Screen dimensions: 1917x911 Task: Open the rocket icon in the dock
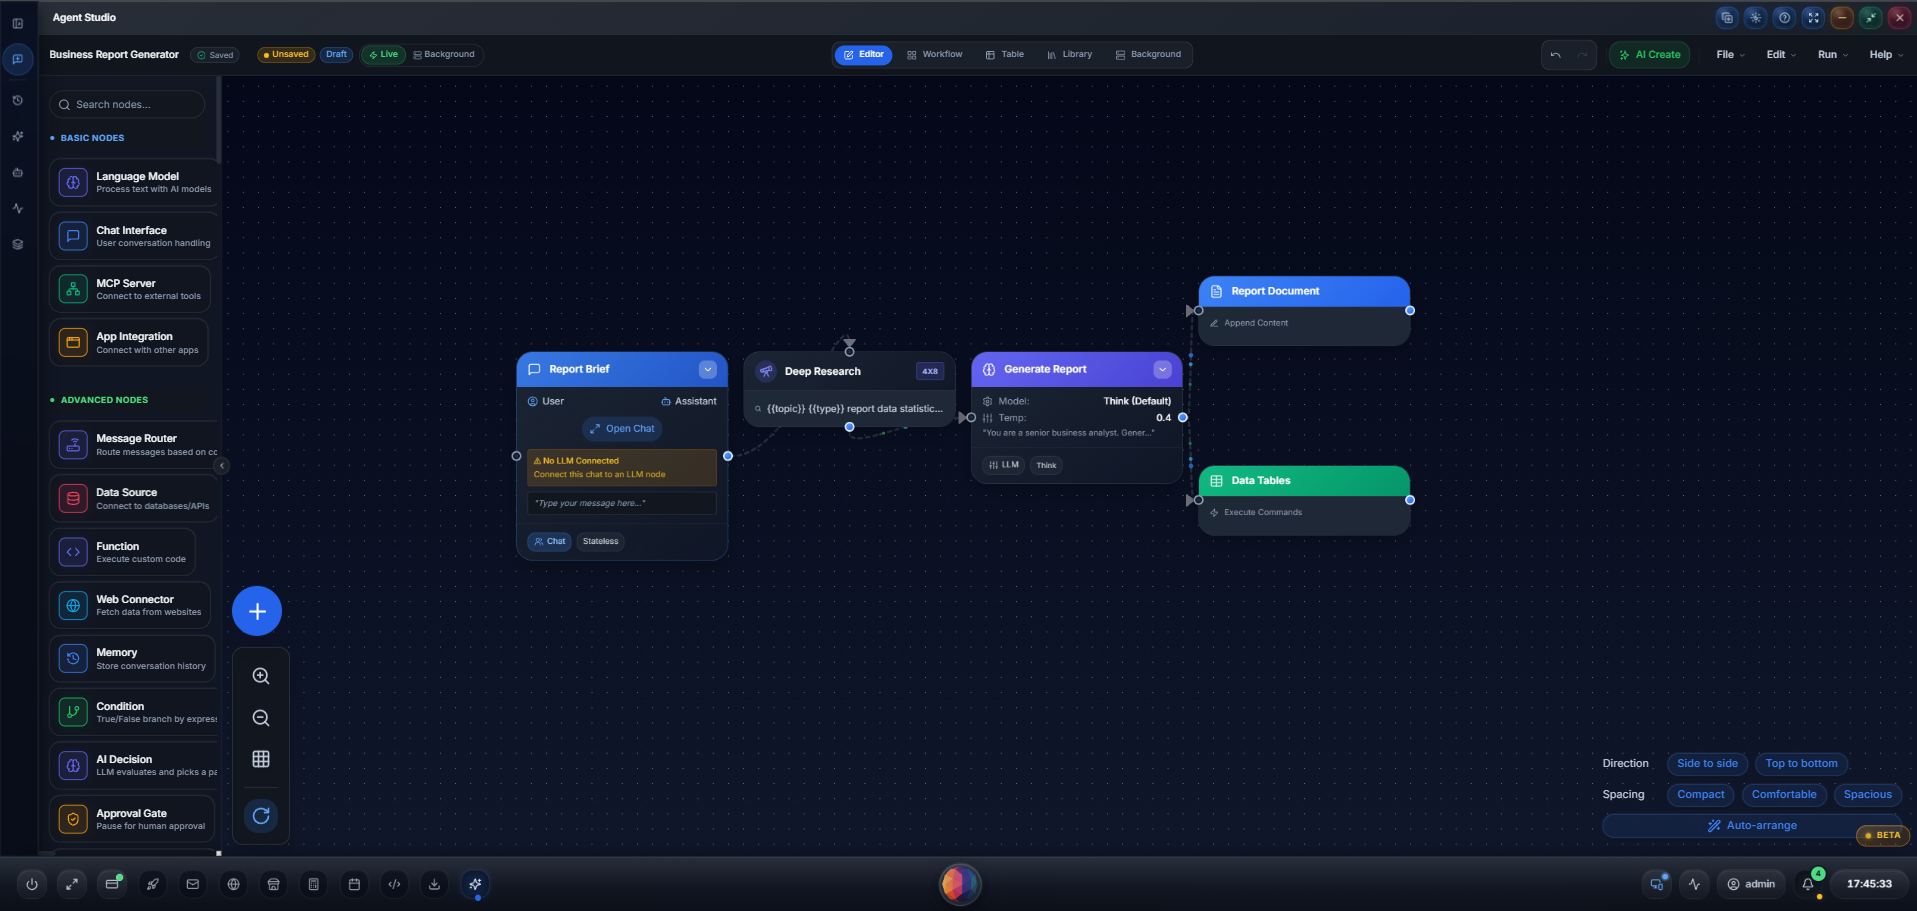153,884
